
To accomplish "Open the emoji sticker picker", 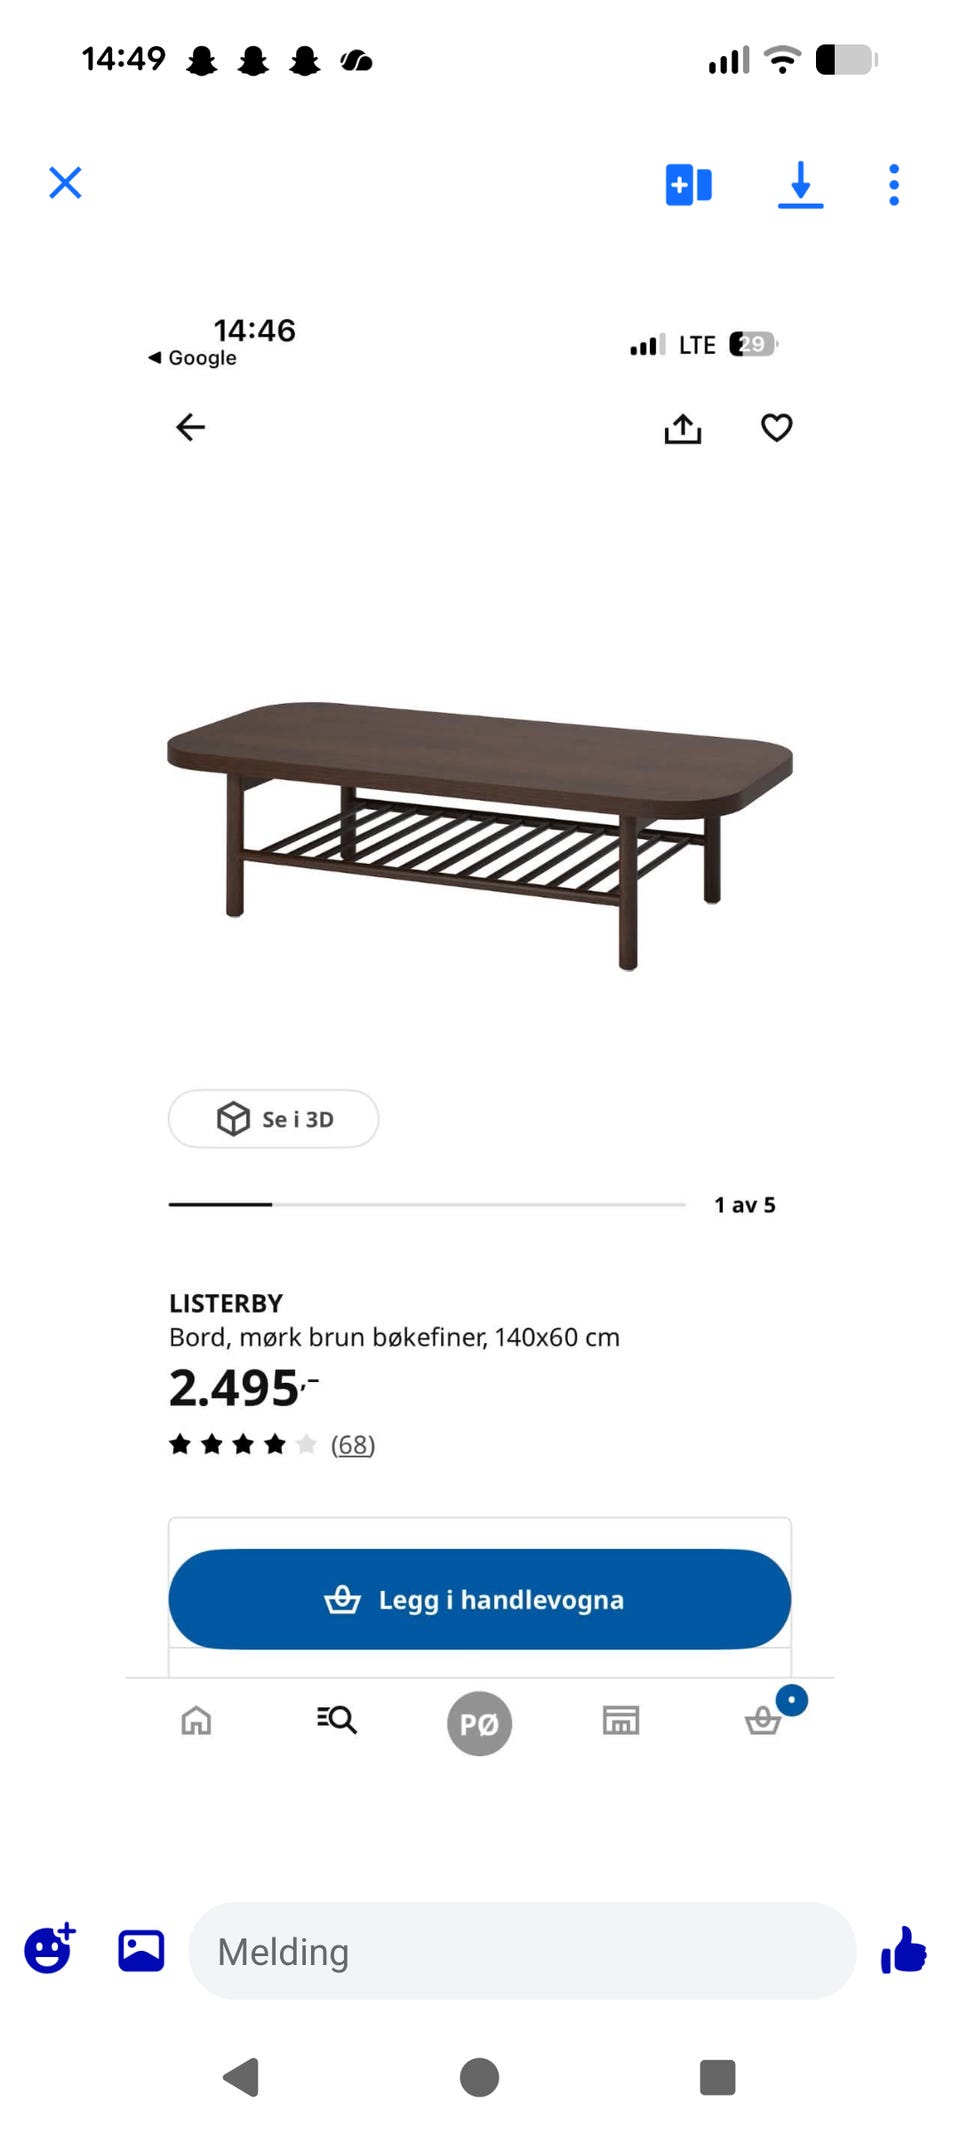I will click(49, 1949).
